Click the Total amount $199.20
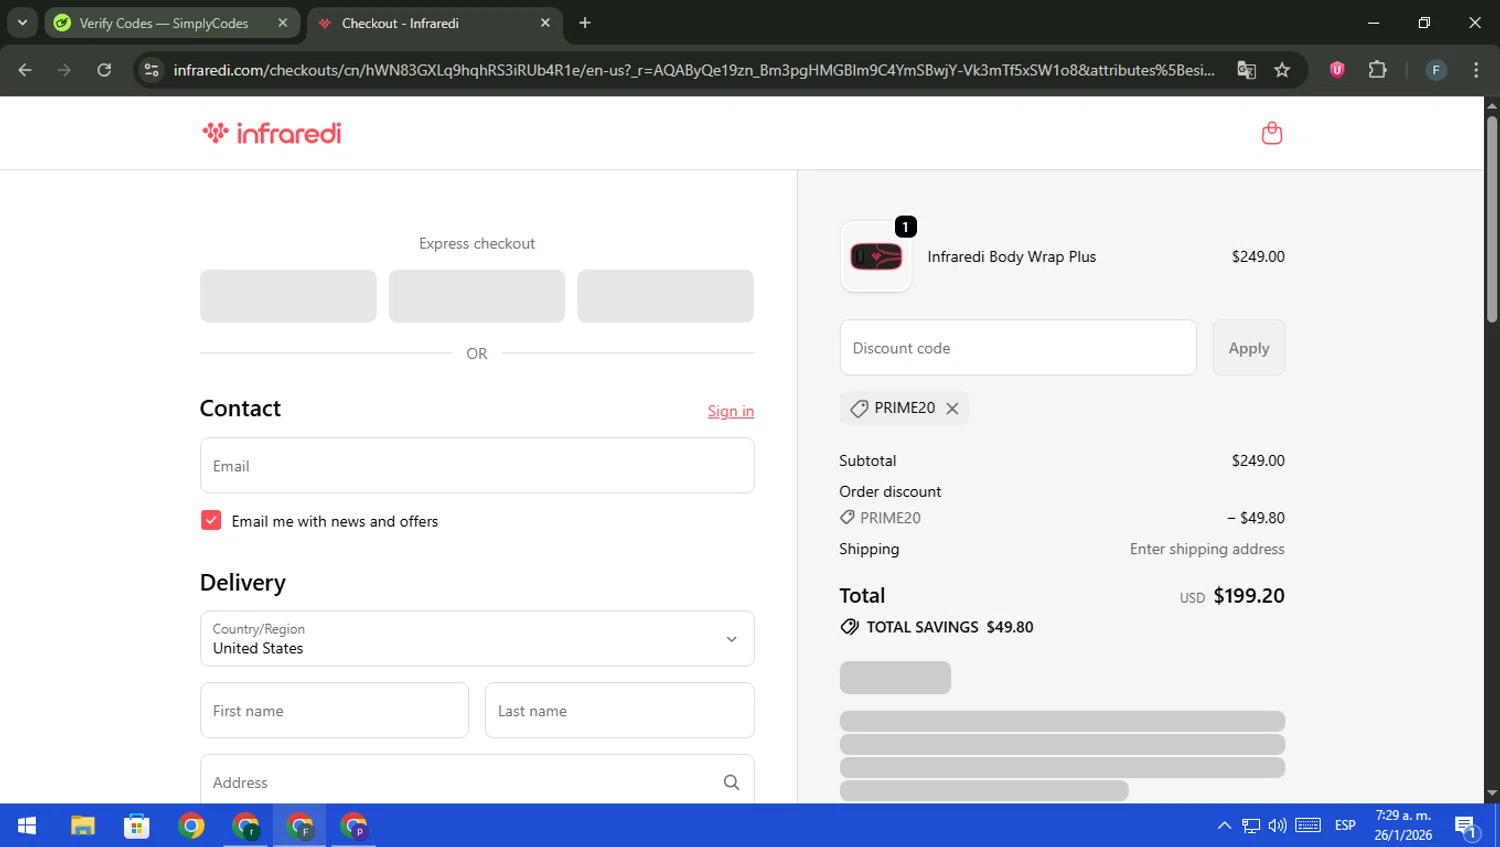The width and height of the screenshot is (1500, 847). [x=1249, y=596]
